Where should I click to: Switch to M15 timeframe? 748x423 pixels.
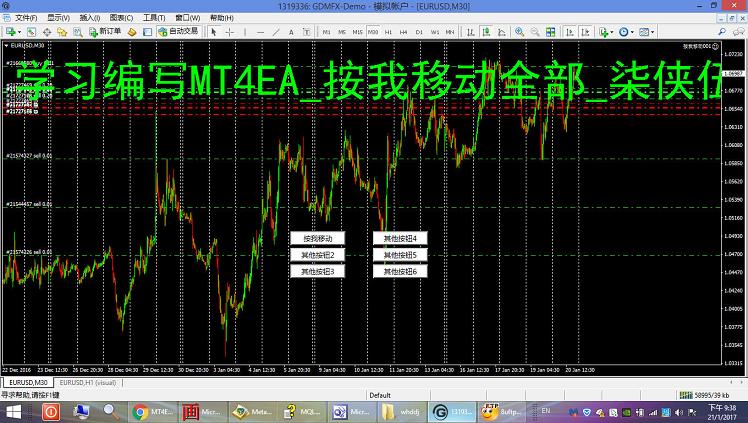pyautogui.click(x=357, y=32)
